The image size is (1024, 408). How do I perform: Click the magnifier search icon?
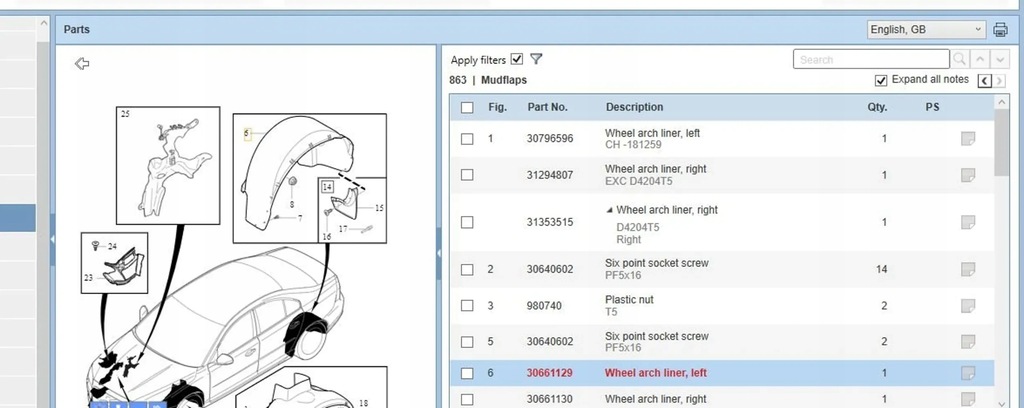[x=959, y=59]
